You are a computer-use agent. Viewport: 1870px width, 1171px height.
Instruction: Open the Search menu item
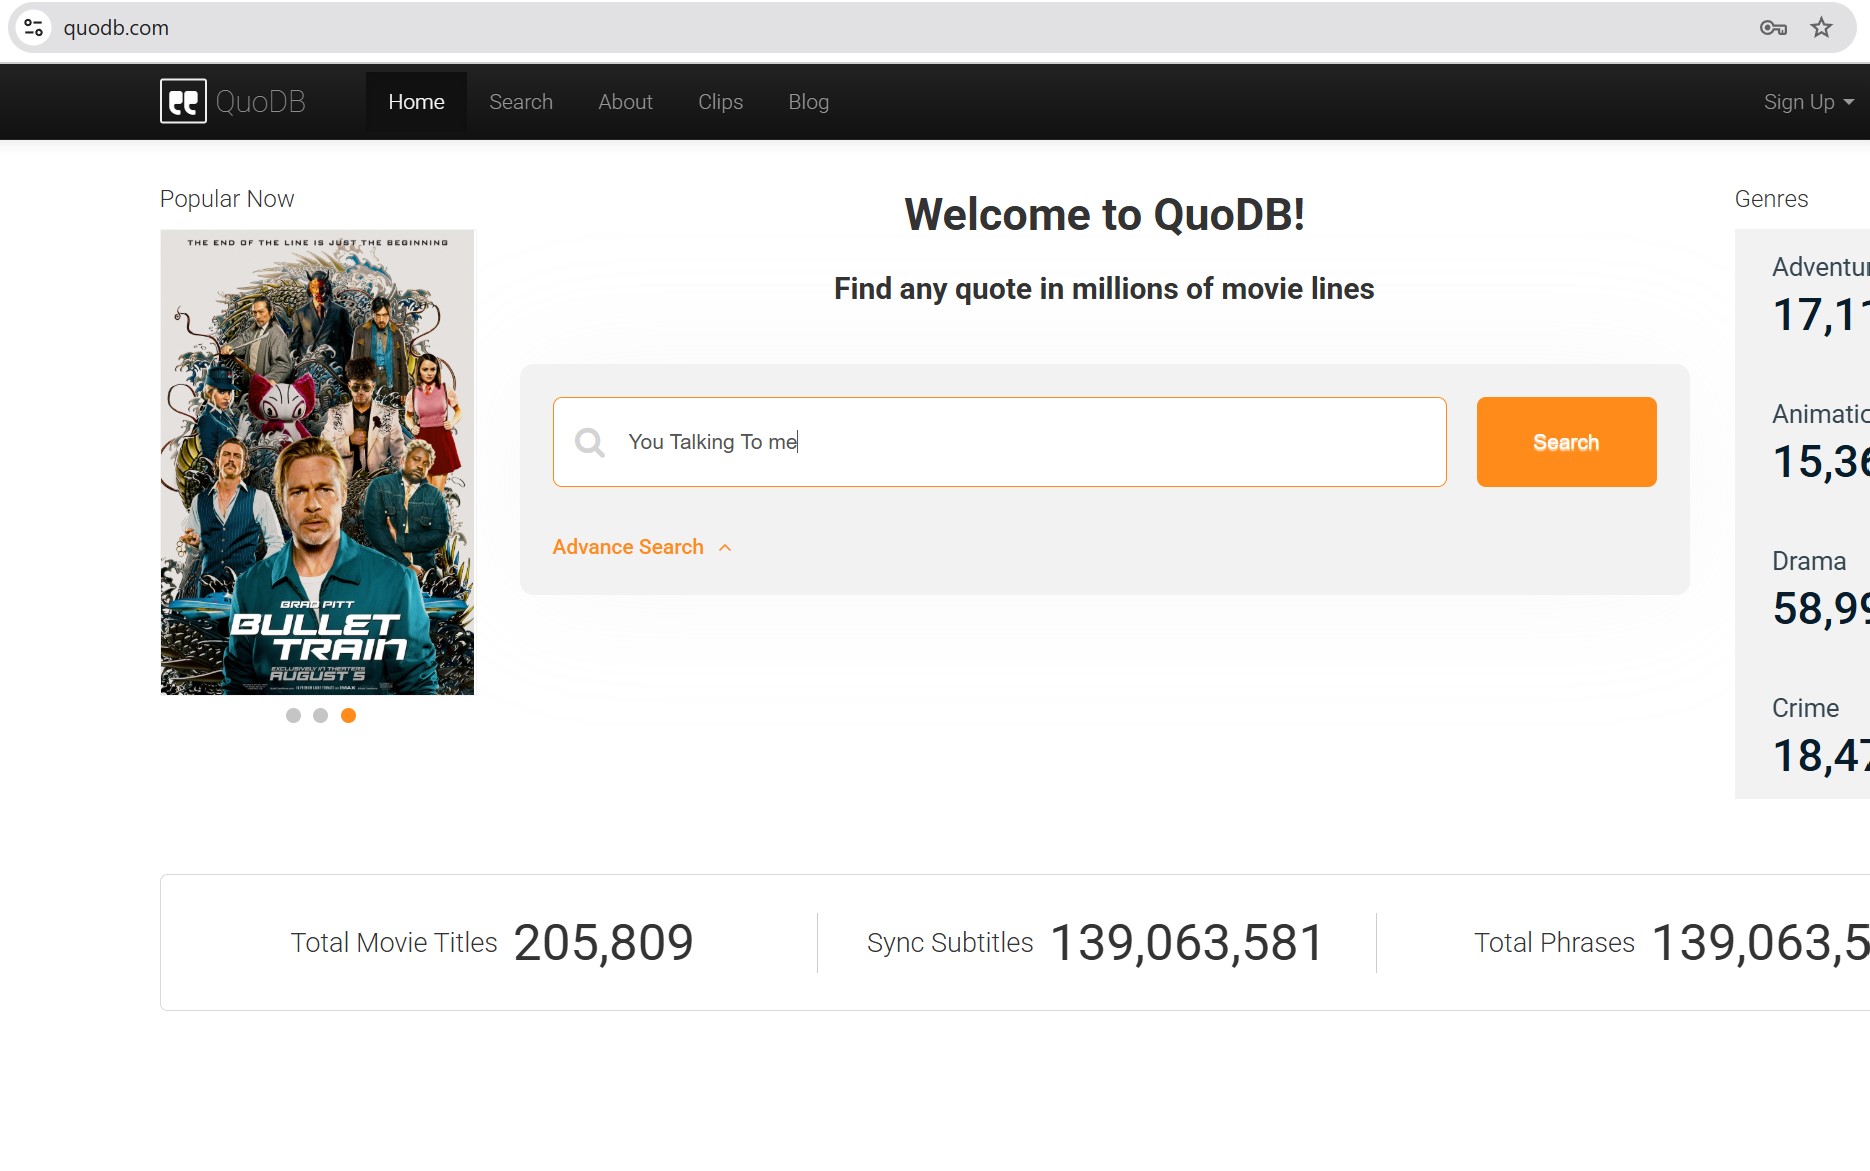click(521, 102)
